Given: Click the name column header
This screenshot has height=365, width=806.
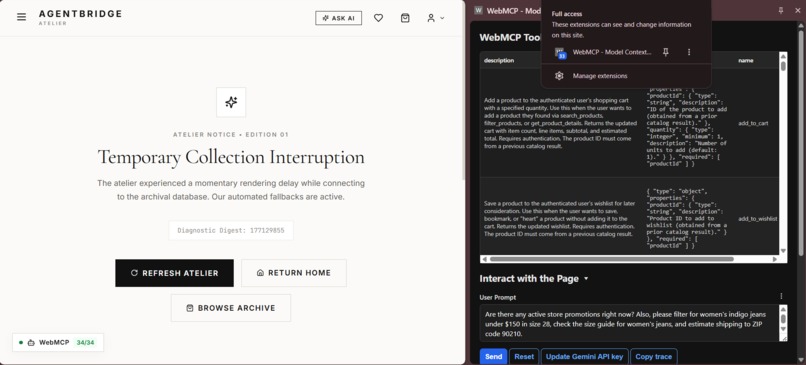Looking at the screenshot, I should (x=746, y=60).
